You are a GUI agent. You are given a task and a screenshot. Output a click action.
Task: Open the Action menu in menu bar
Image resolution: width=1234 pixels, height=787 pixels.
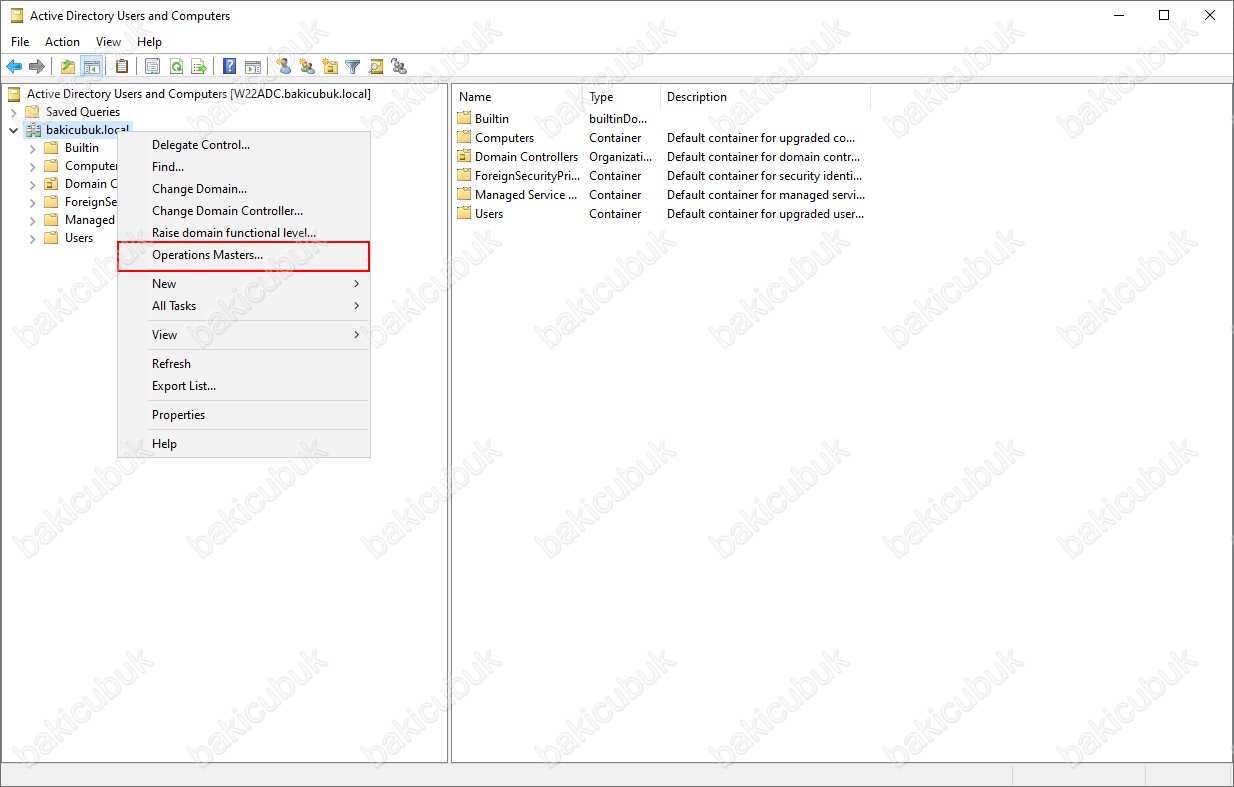[62, 42]
